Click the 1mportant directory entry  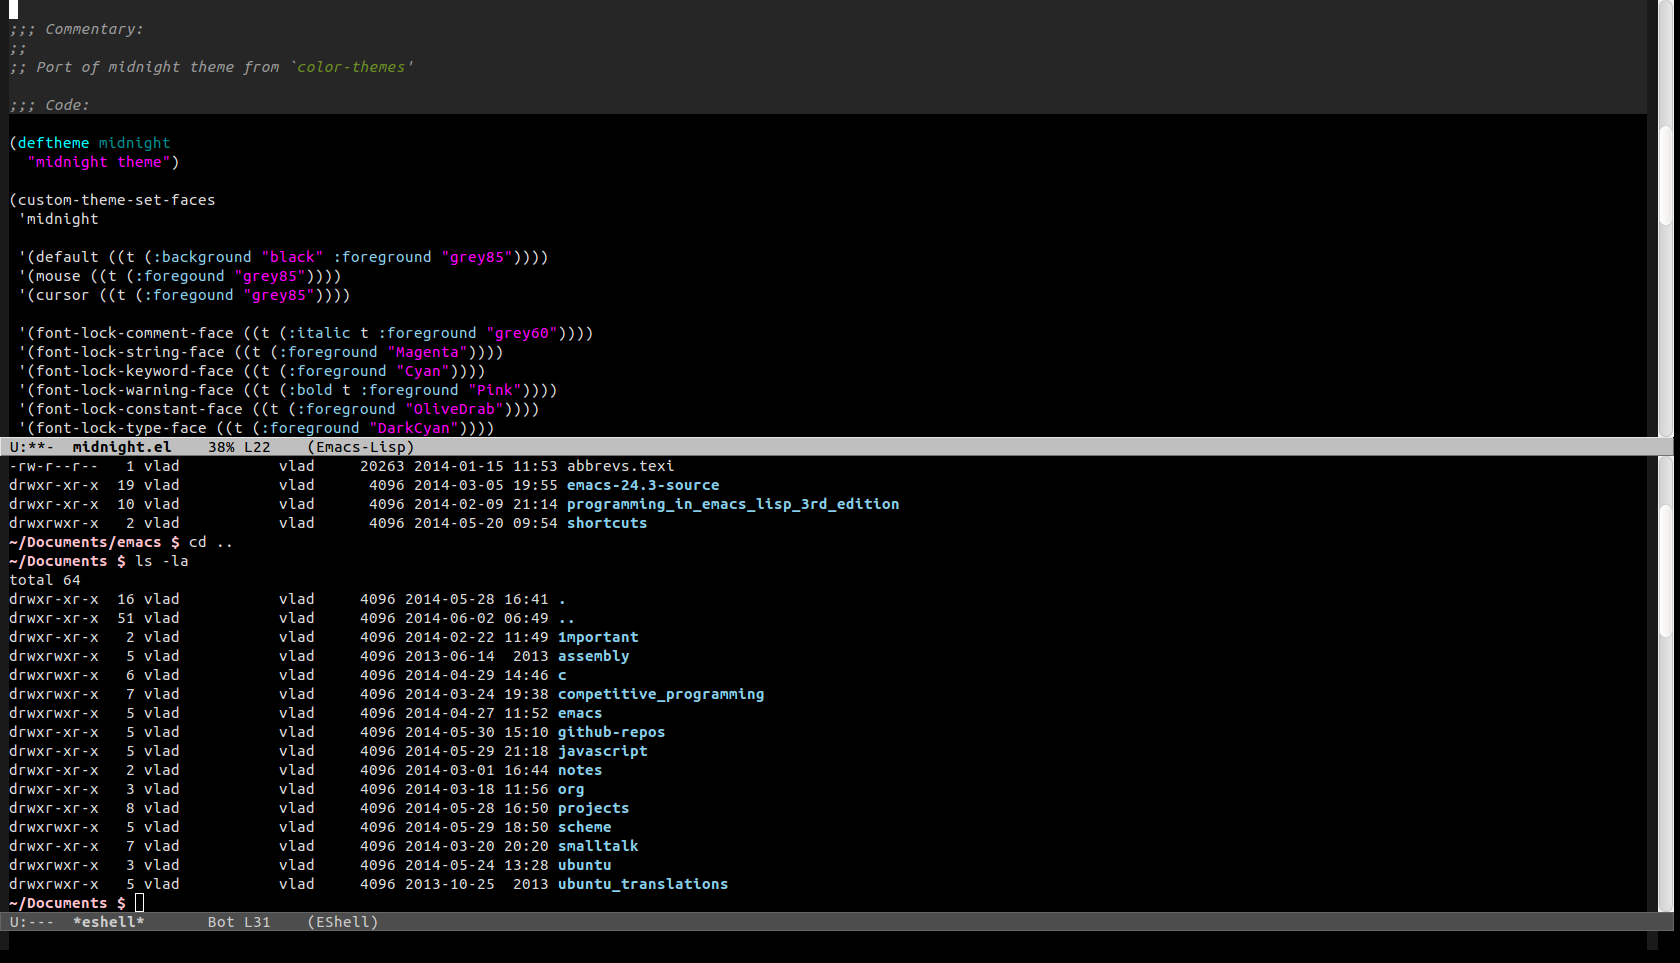tap(598, 637)
